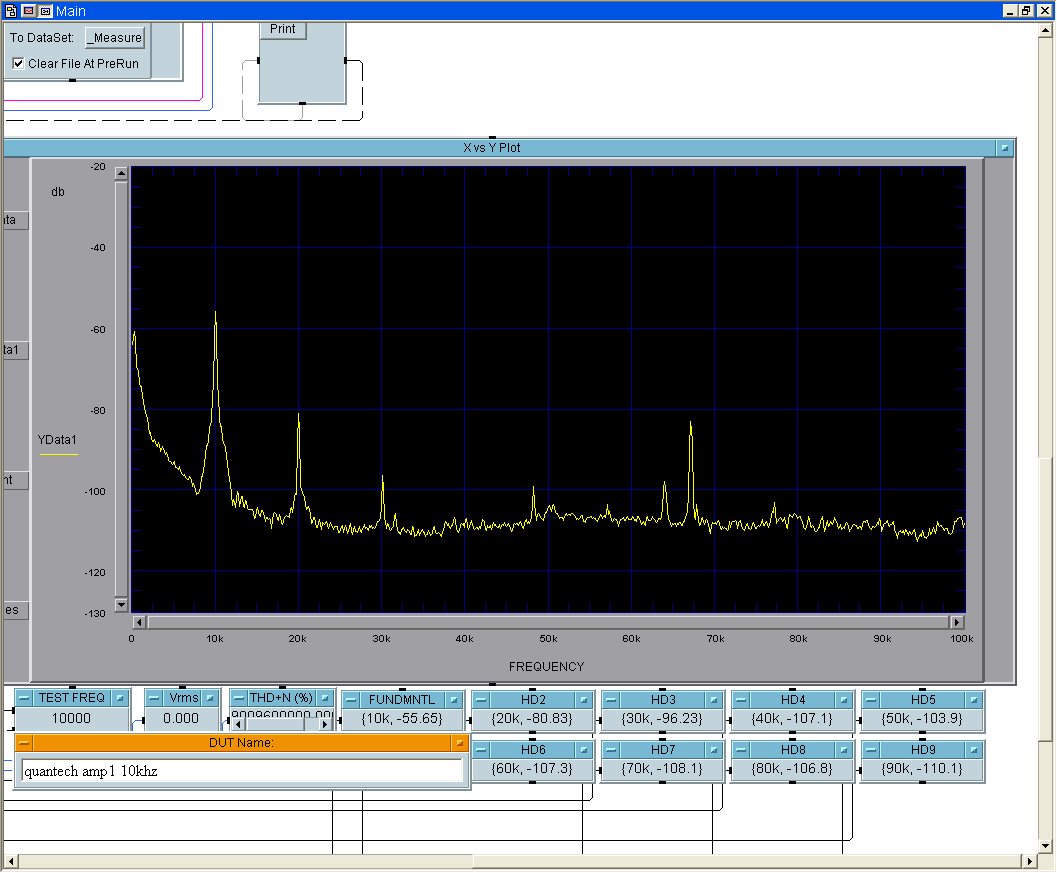
Task: Click the _Measure dataset name button
Action: coord(115,38)
